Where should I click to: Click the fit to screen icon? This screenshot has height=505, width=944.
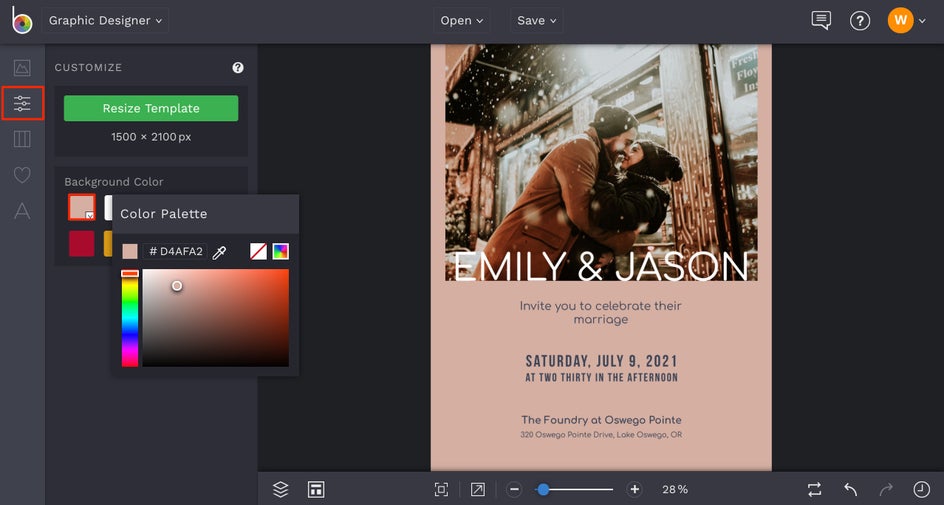(x=441, y=489)
